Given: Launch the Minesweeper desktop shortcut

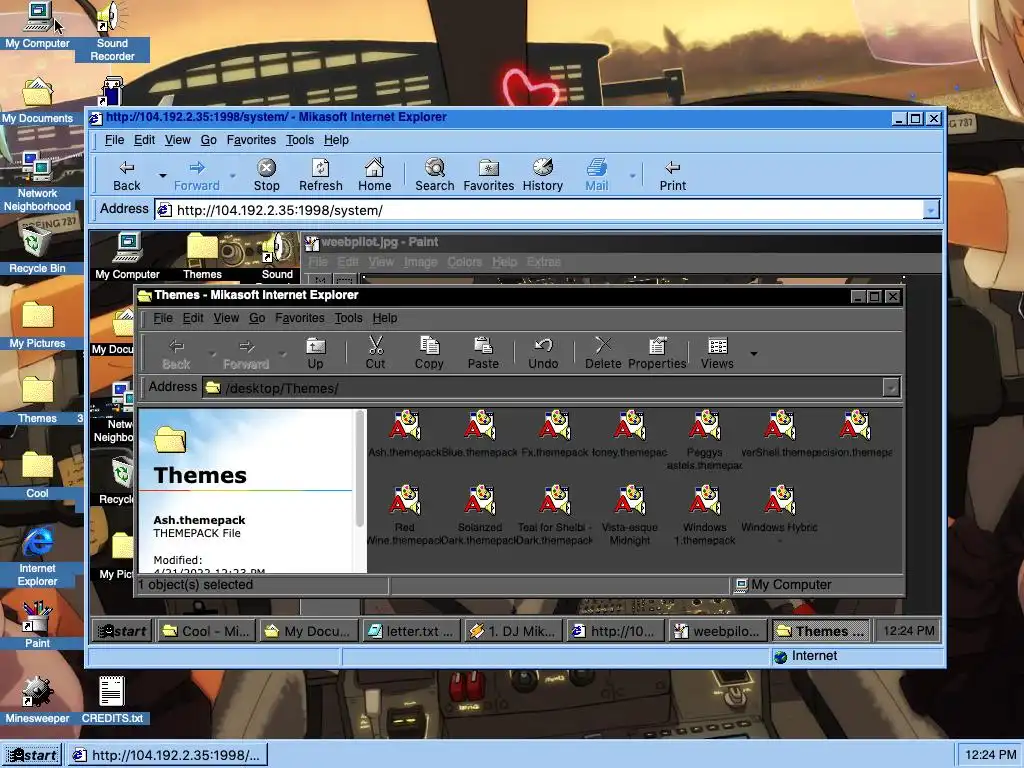Looking at the screenshot, I should (37, 699).
